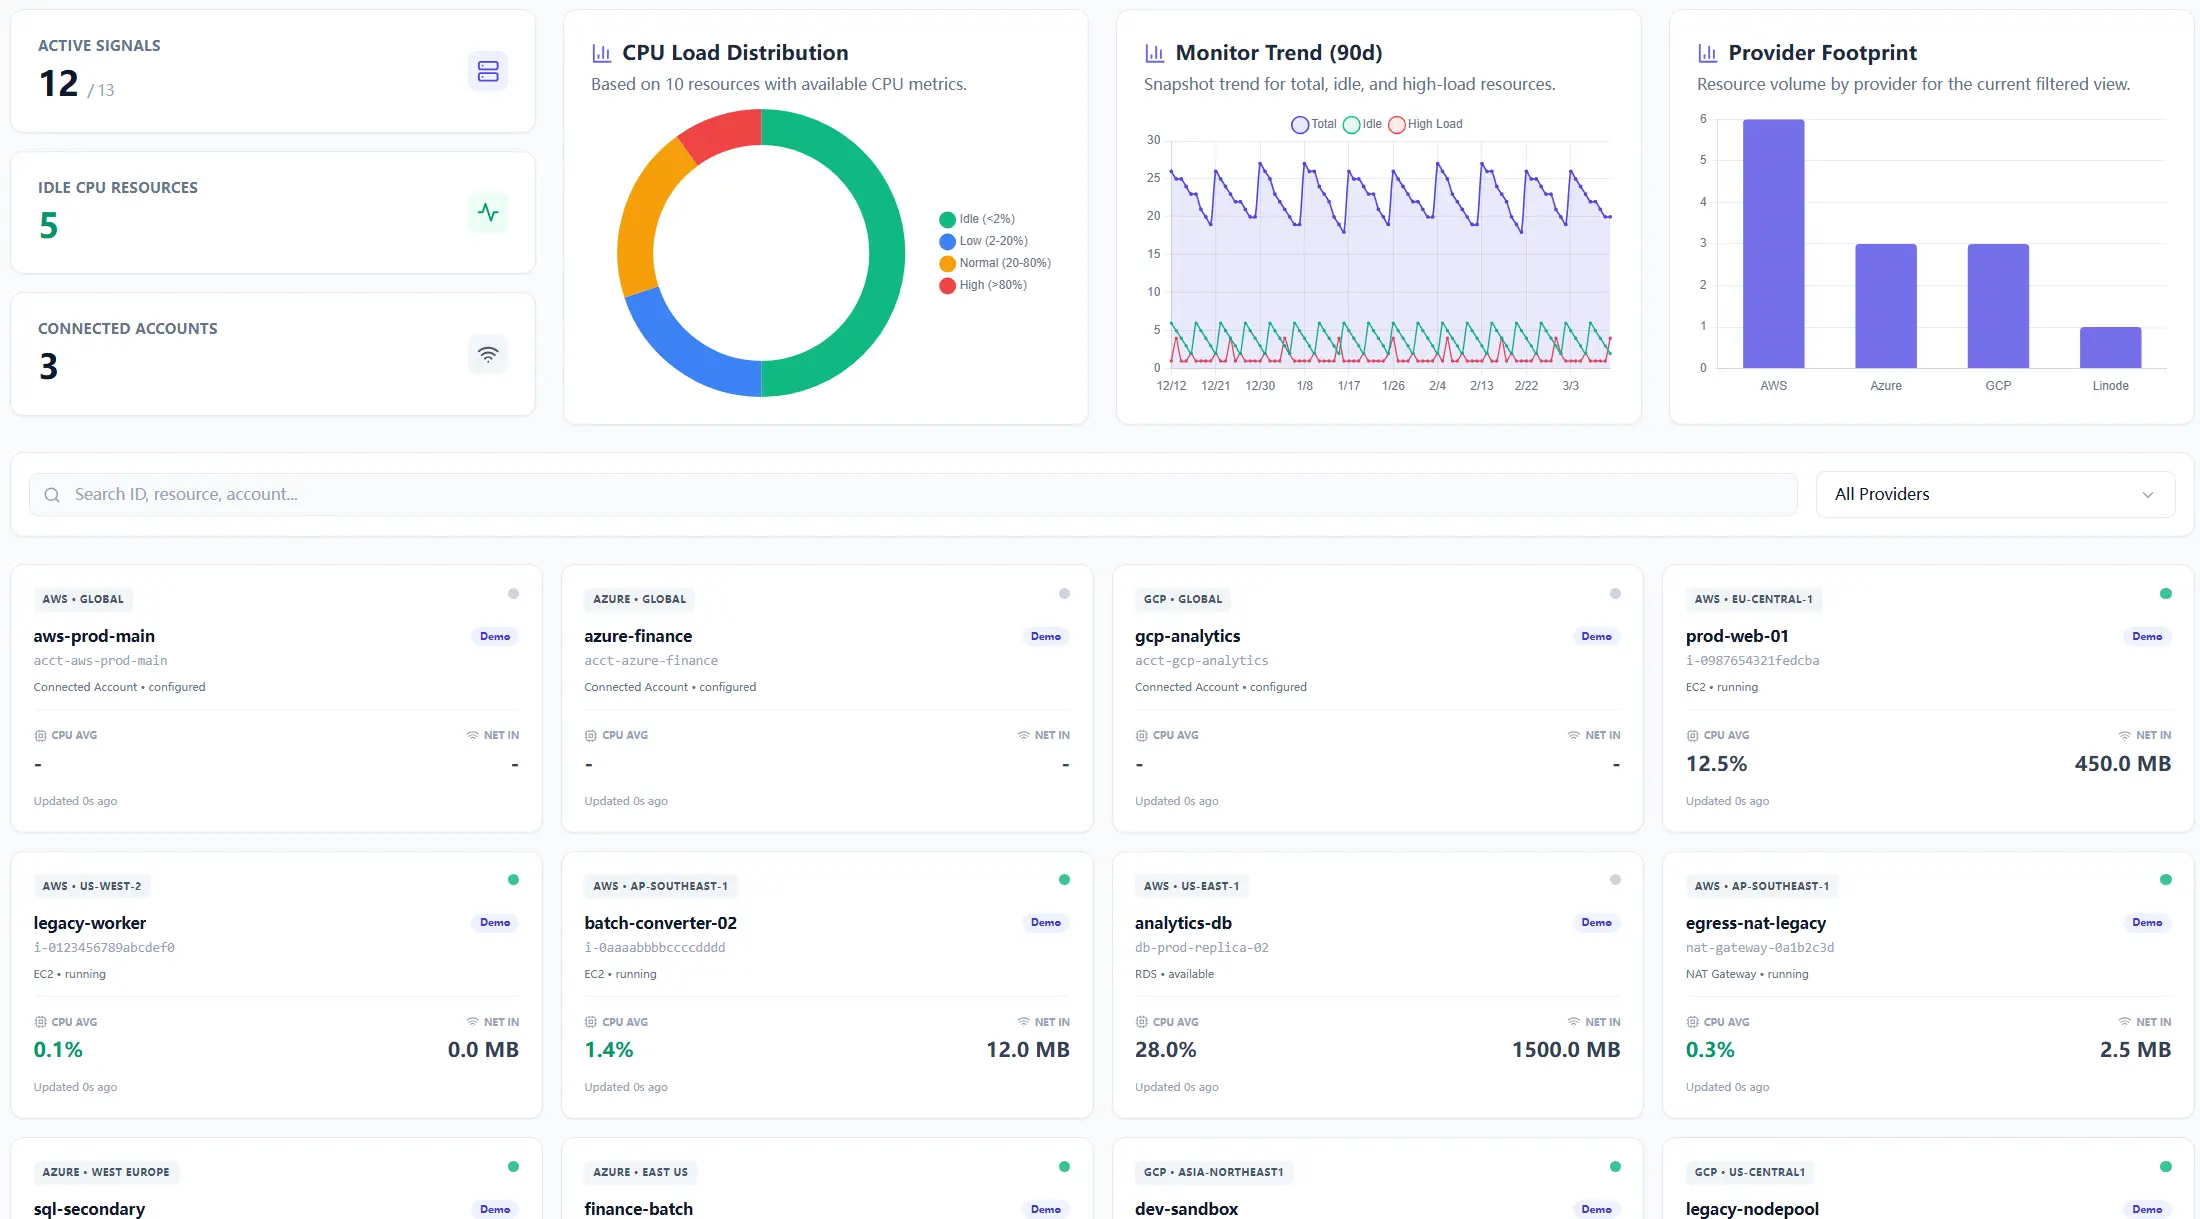Click status dot on analytics-db card
The height and width of the screenshot is (1219, 2200).
click(1615, 880)
